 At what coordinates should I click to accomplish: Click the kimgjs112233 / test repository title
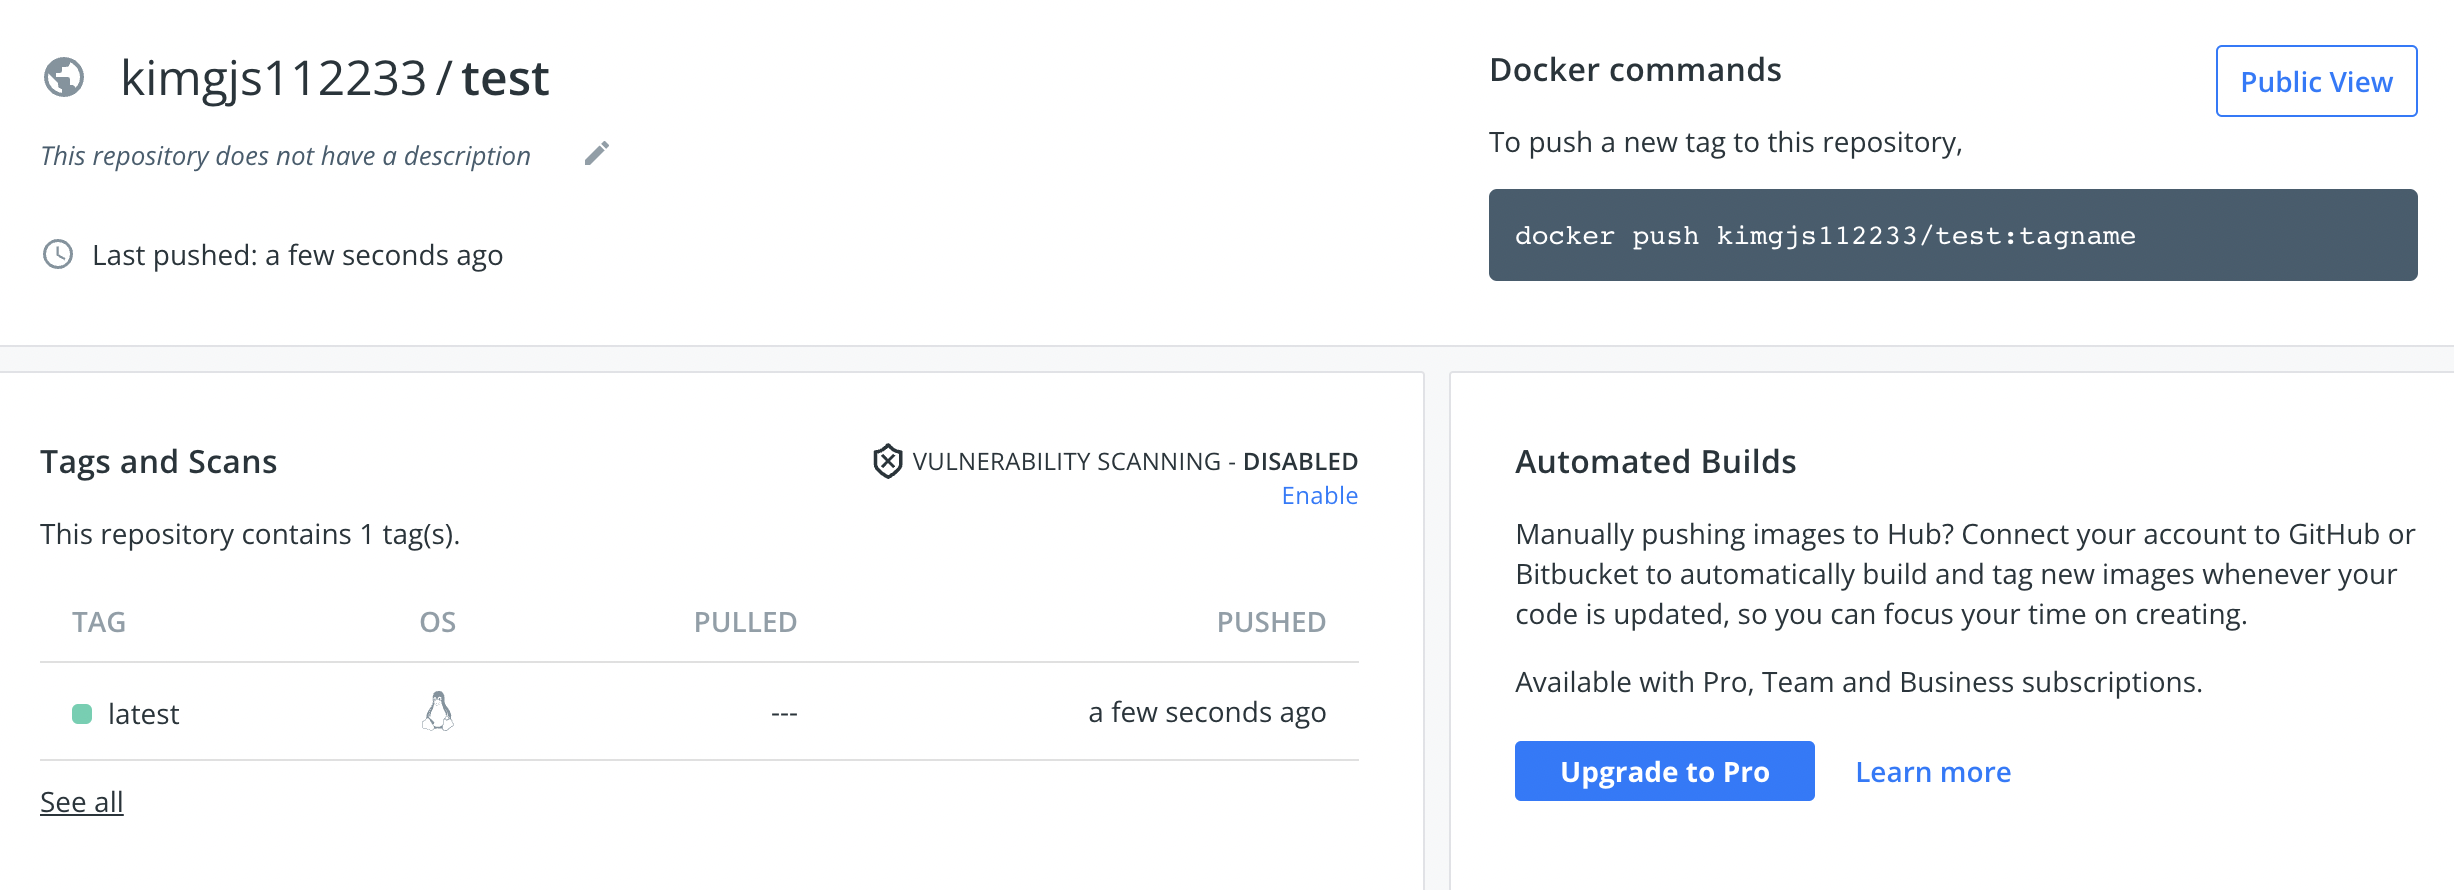tap(335, 78)
